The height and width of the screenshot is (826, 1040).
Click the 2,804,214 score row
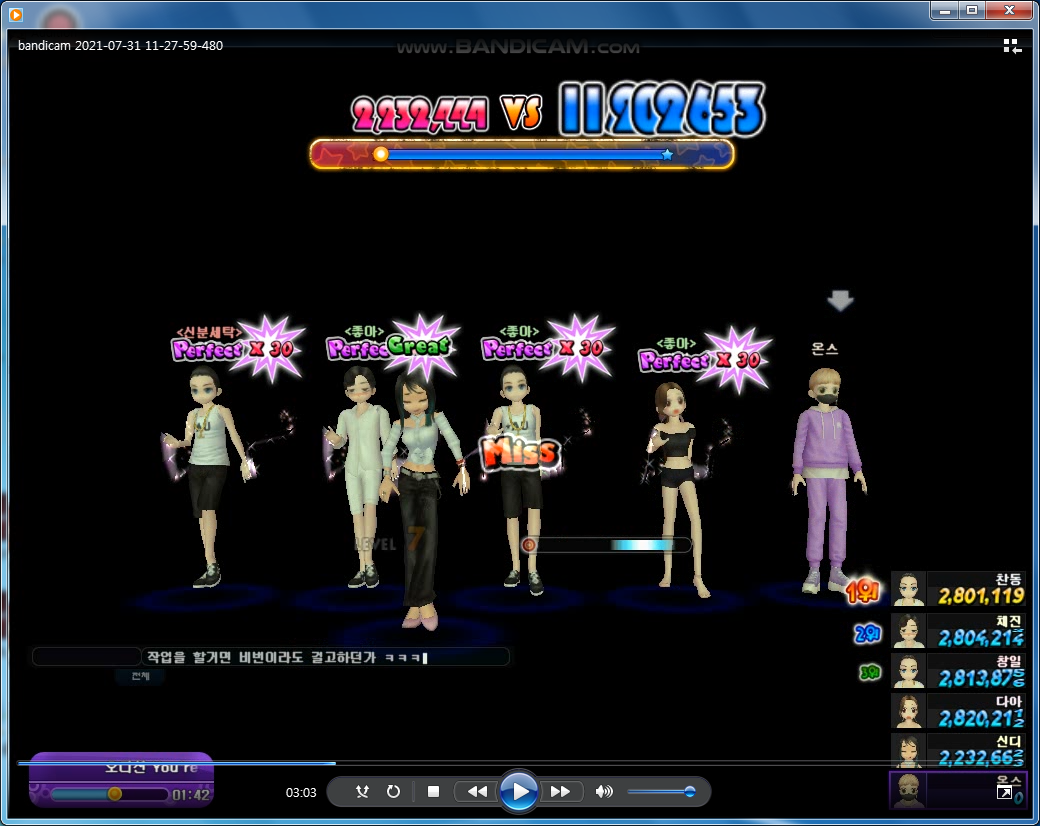pyautogui.click(x=958, y=630)
